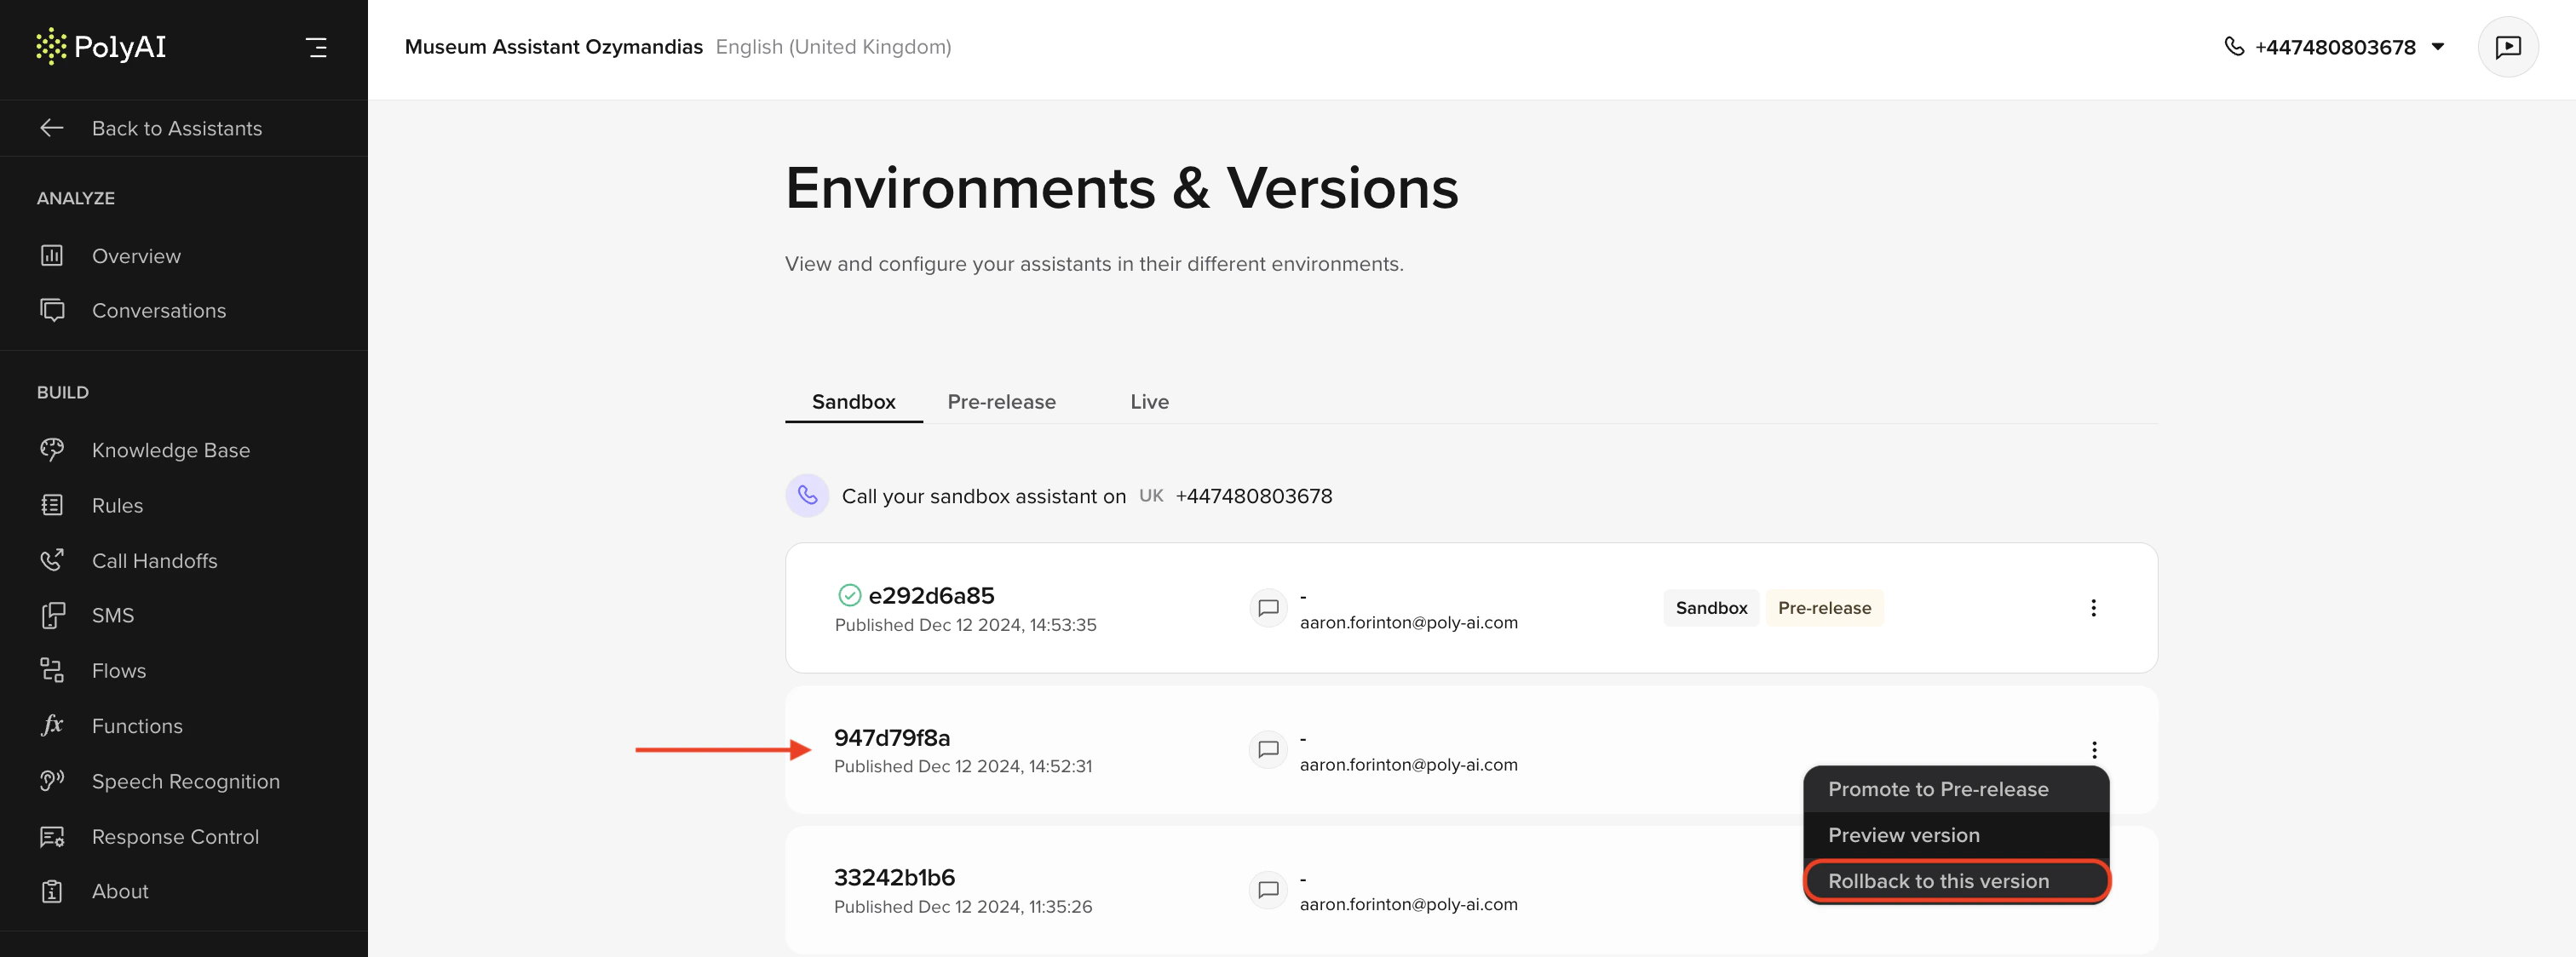Screen dimensions: 2576x957
Task: Choose Promote to Pre-release option
Action: coord(1938,789)
